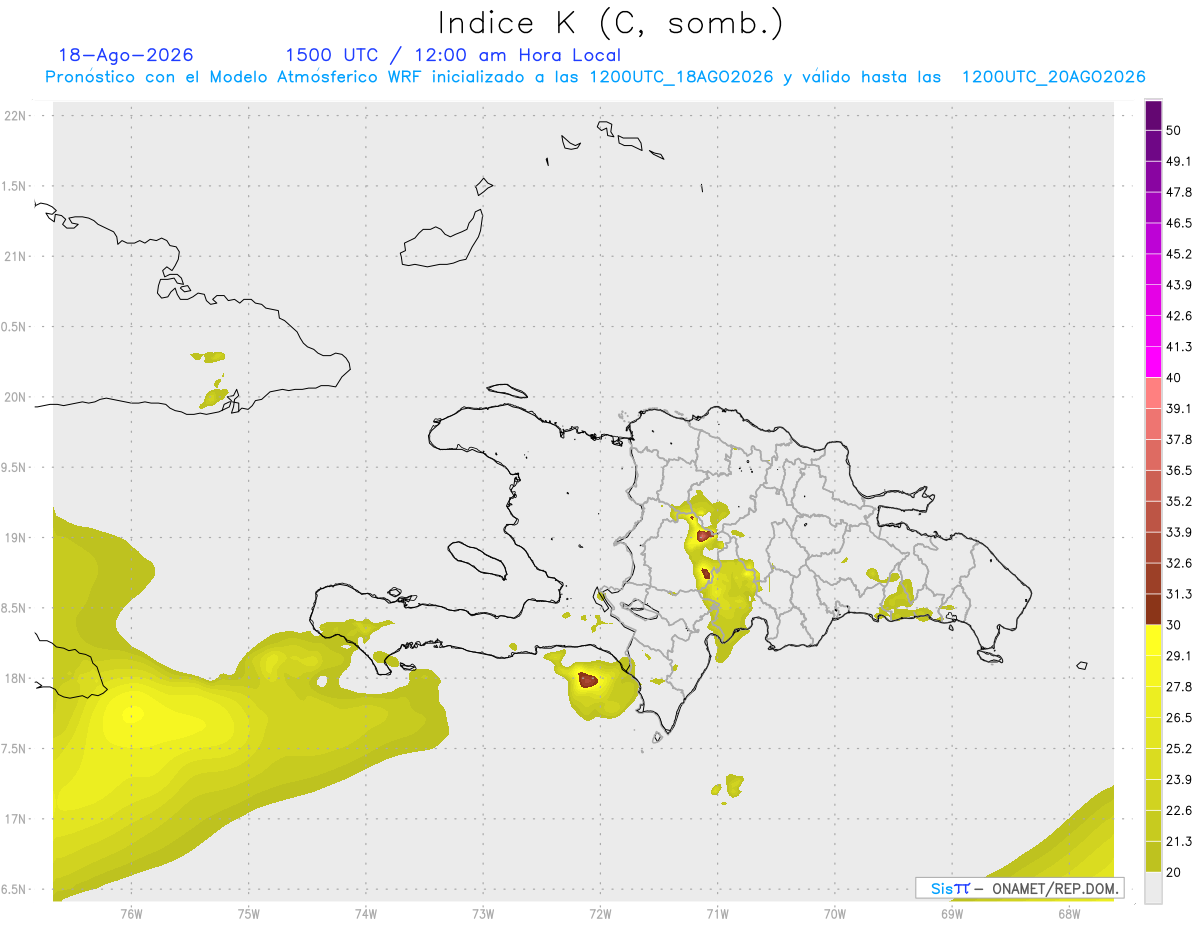Screen dimensions: 1200x927
Task: Click the "9.5N" latitude label
Action: coord(15,467)
